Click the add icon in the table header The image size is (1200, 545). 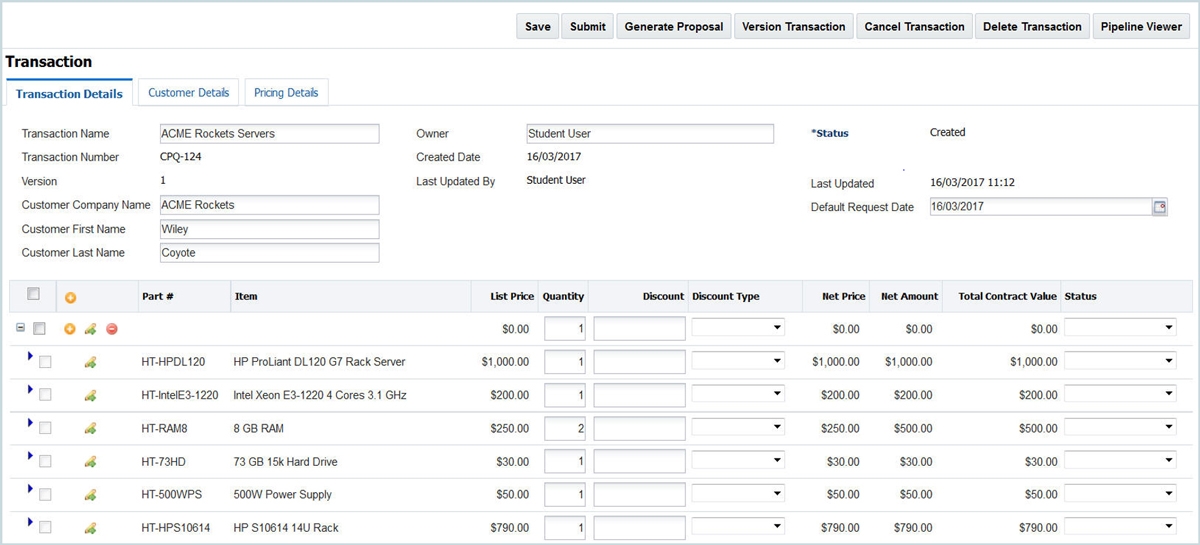pos(70,297)
